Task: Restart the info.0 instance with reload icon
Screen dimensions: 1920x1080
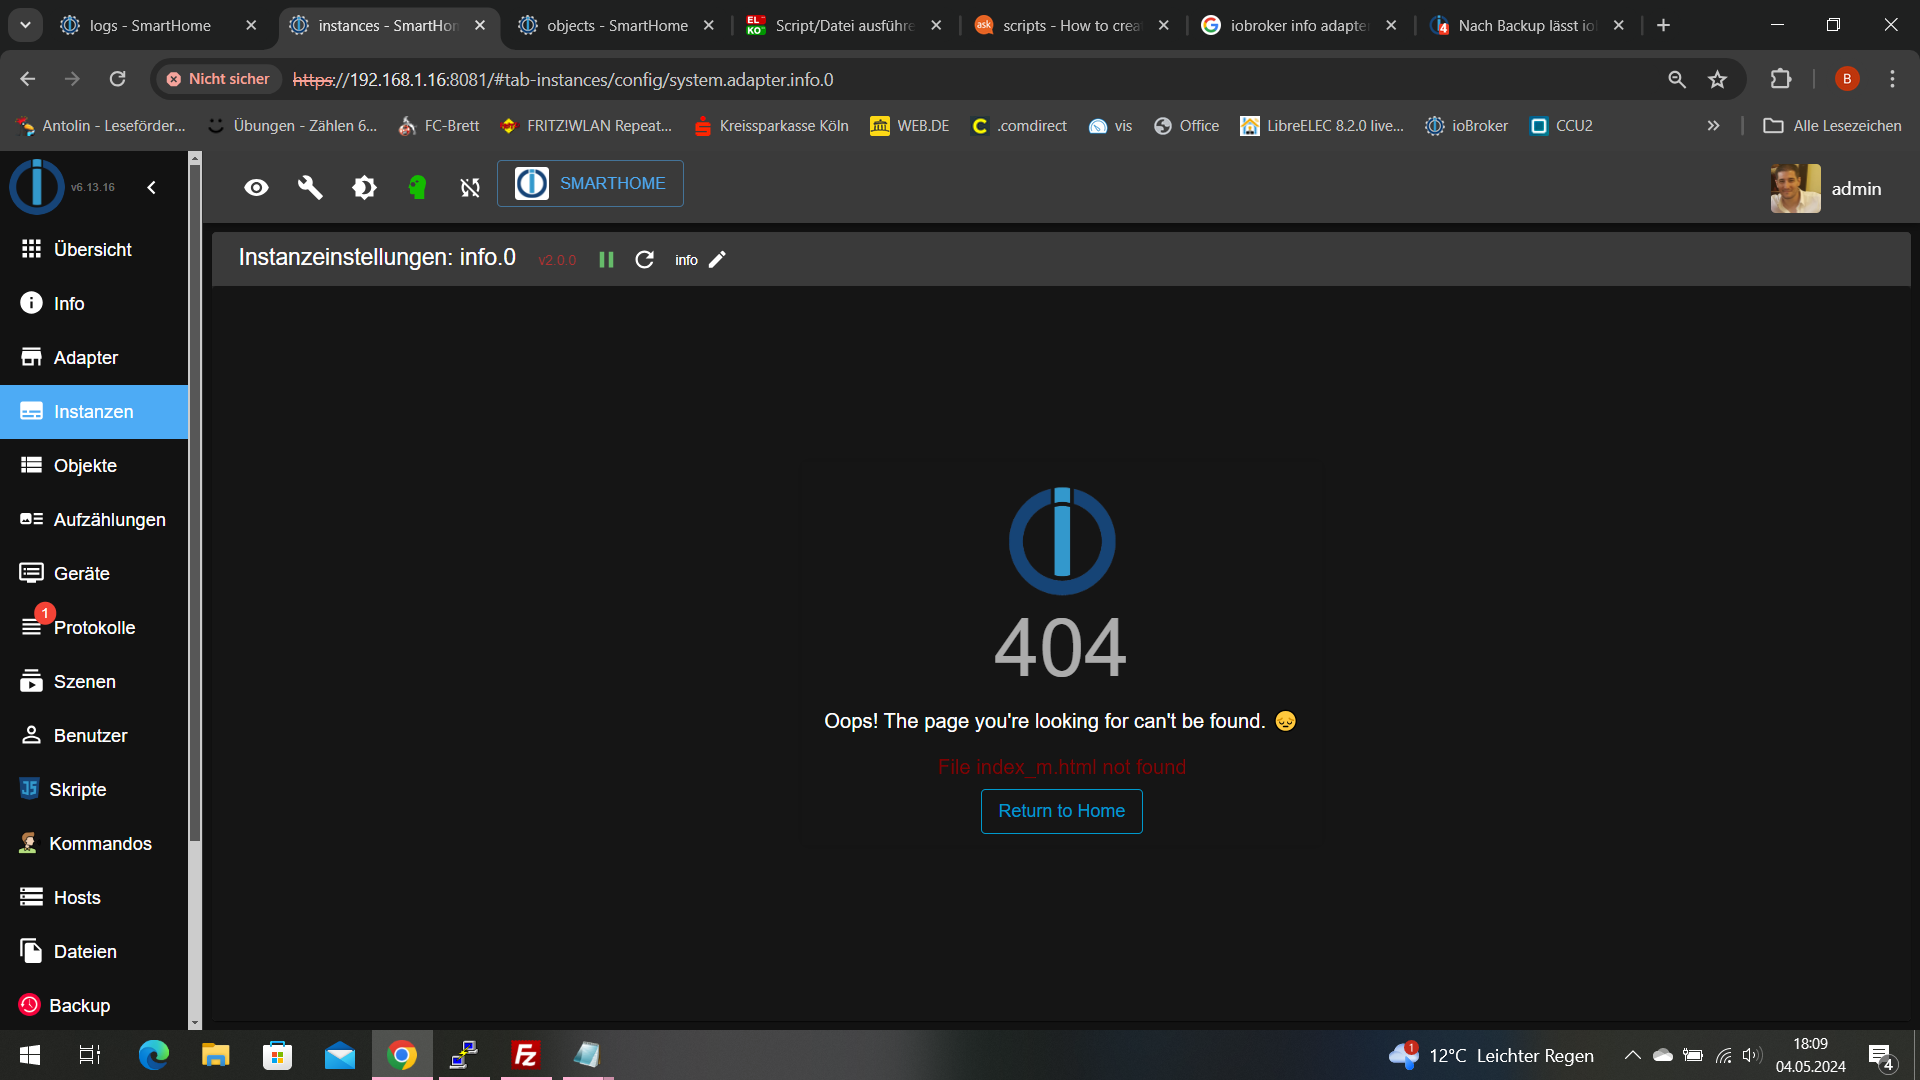Action: (x=644, y=260)
